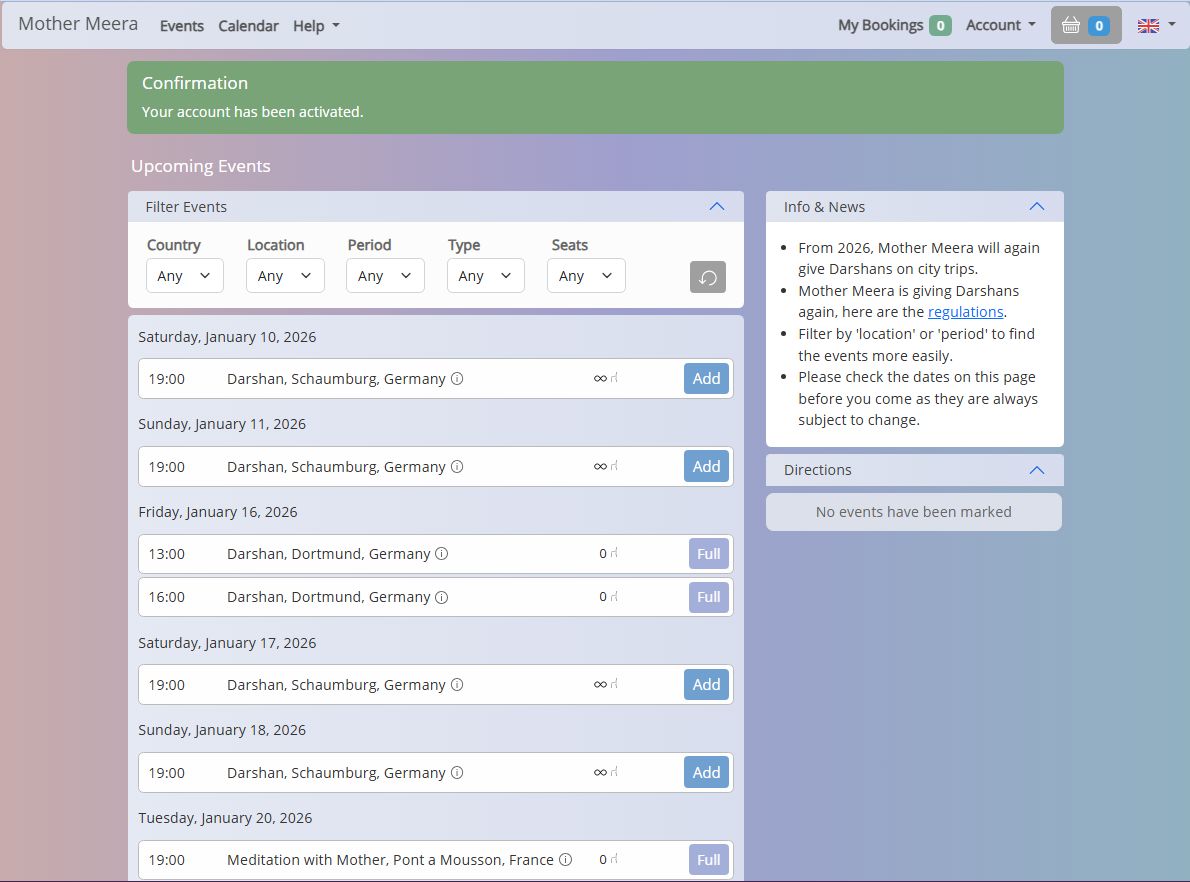Click info icon for 13:00 Dortmund Darshan

click(441, 554)
